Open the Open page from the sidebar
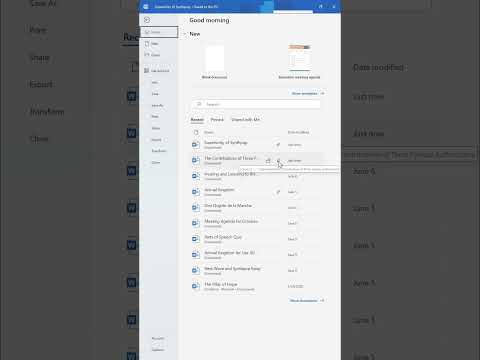This screenshot has height=360, width=480. tap(159, 55)
